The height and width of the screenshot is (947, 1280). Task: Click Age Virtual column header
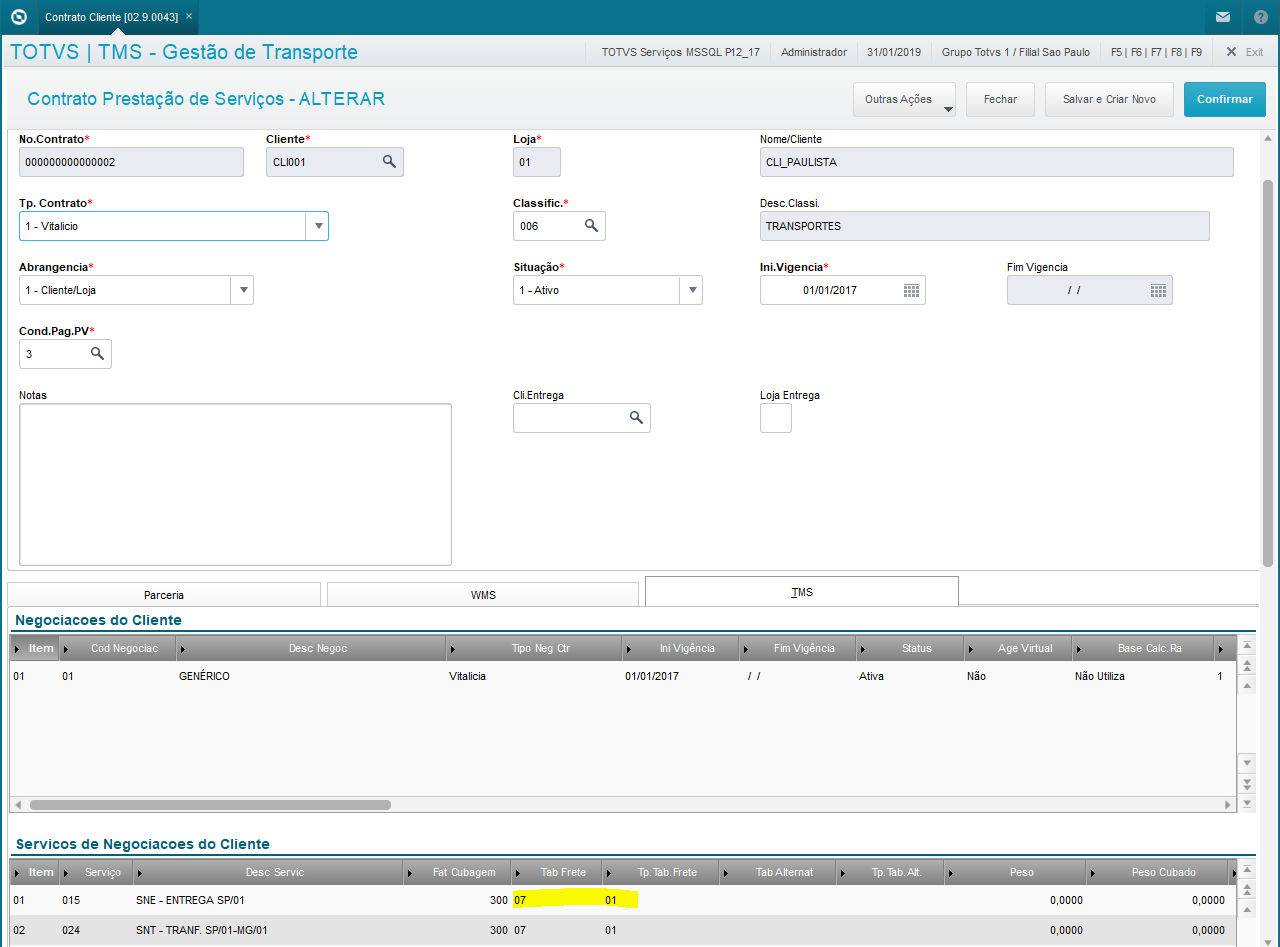(x=1018, y=648)
